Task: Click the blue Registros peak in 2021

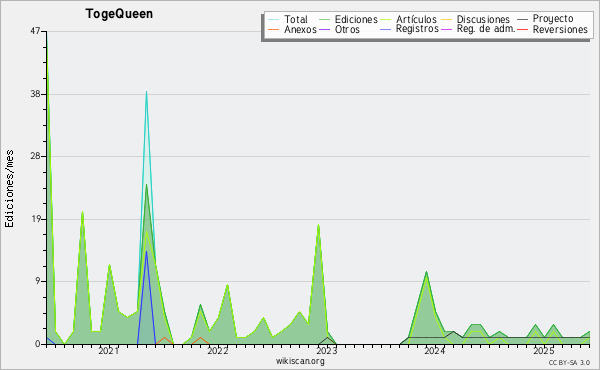Action: click(x=146, y=252)
